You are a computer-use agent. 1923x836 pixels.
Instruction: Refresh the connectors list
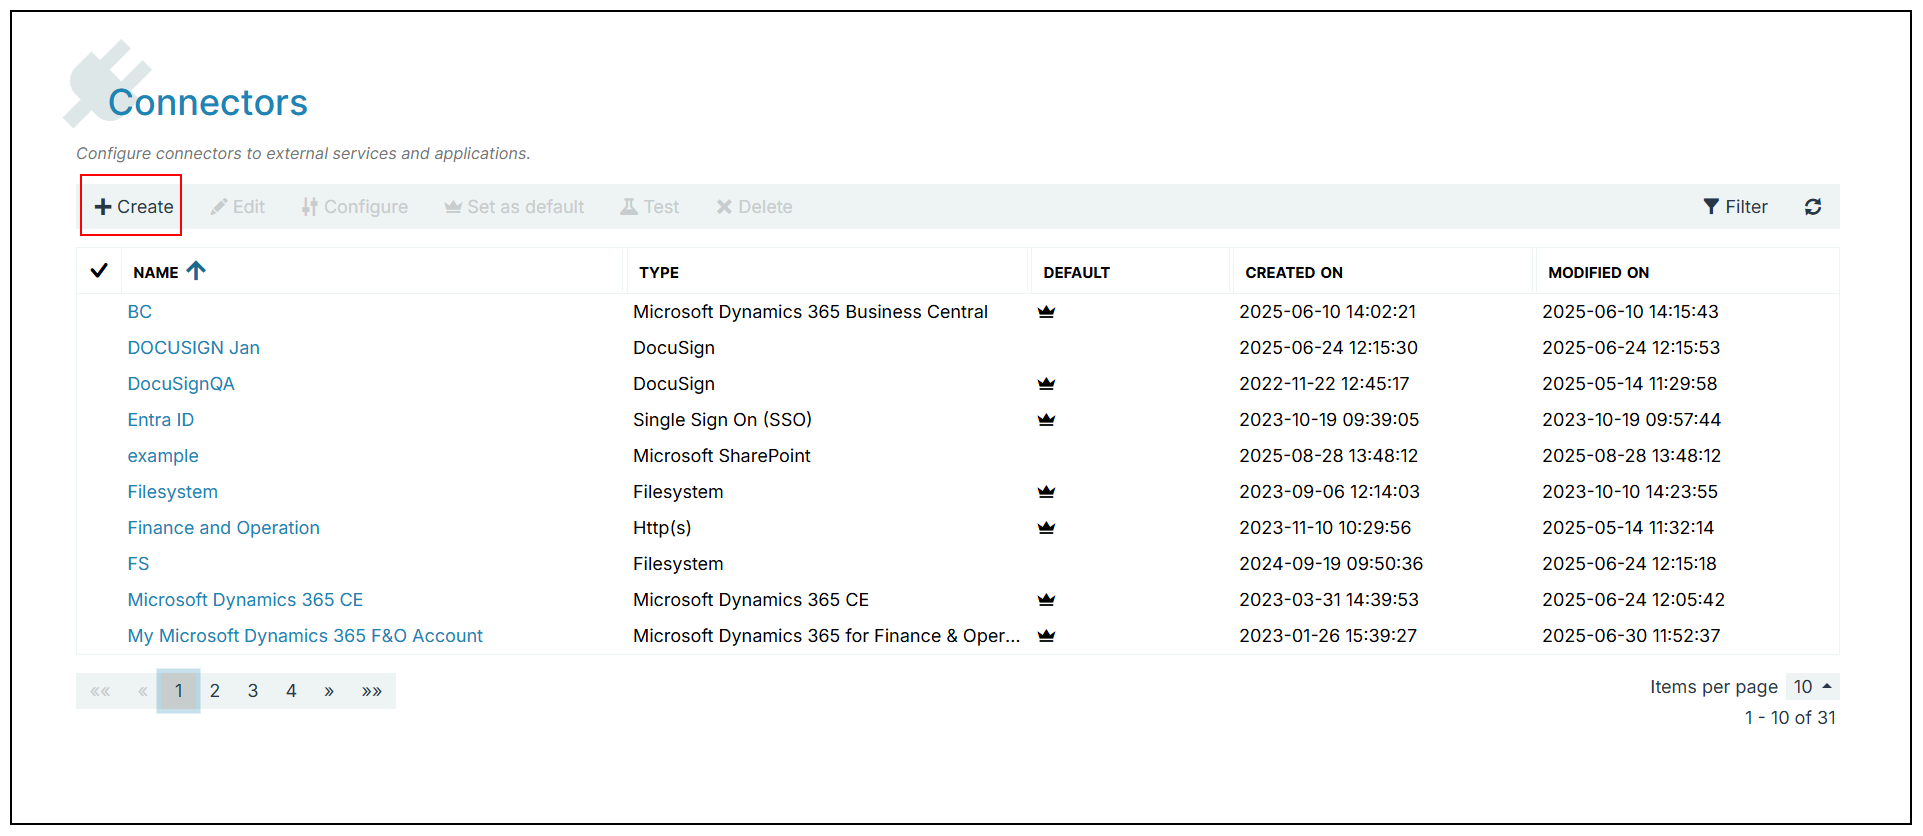click(1813, 207)
